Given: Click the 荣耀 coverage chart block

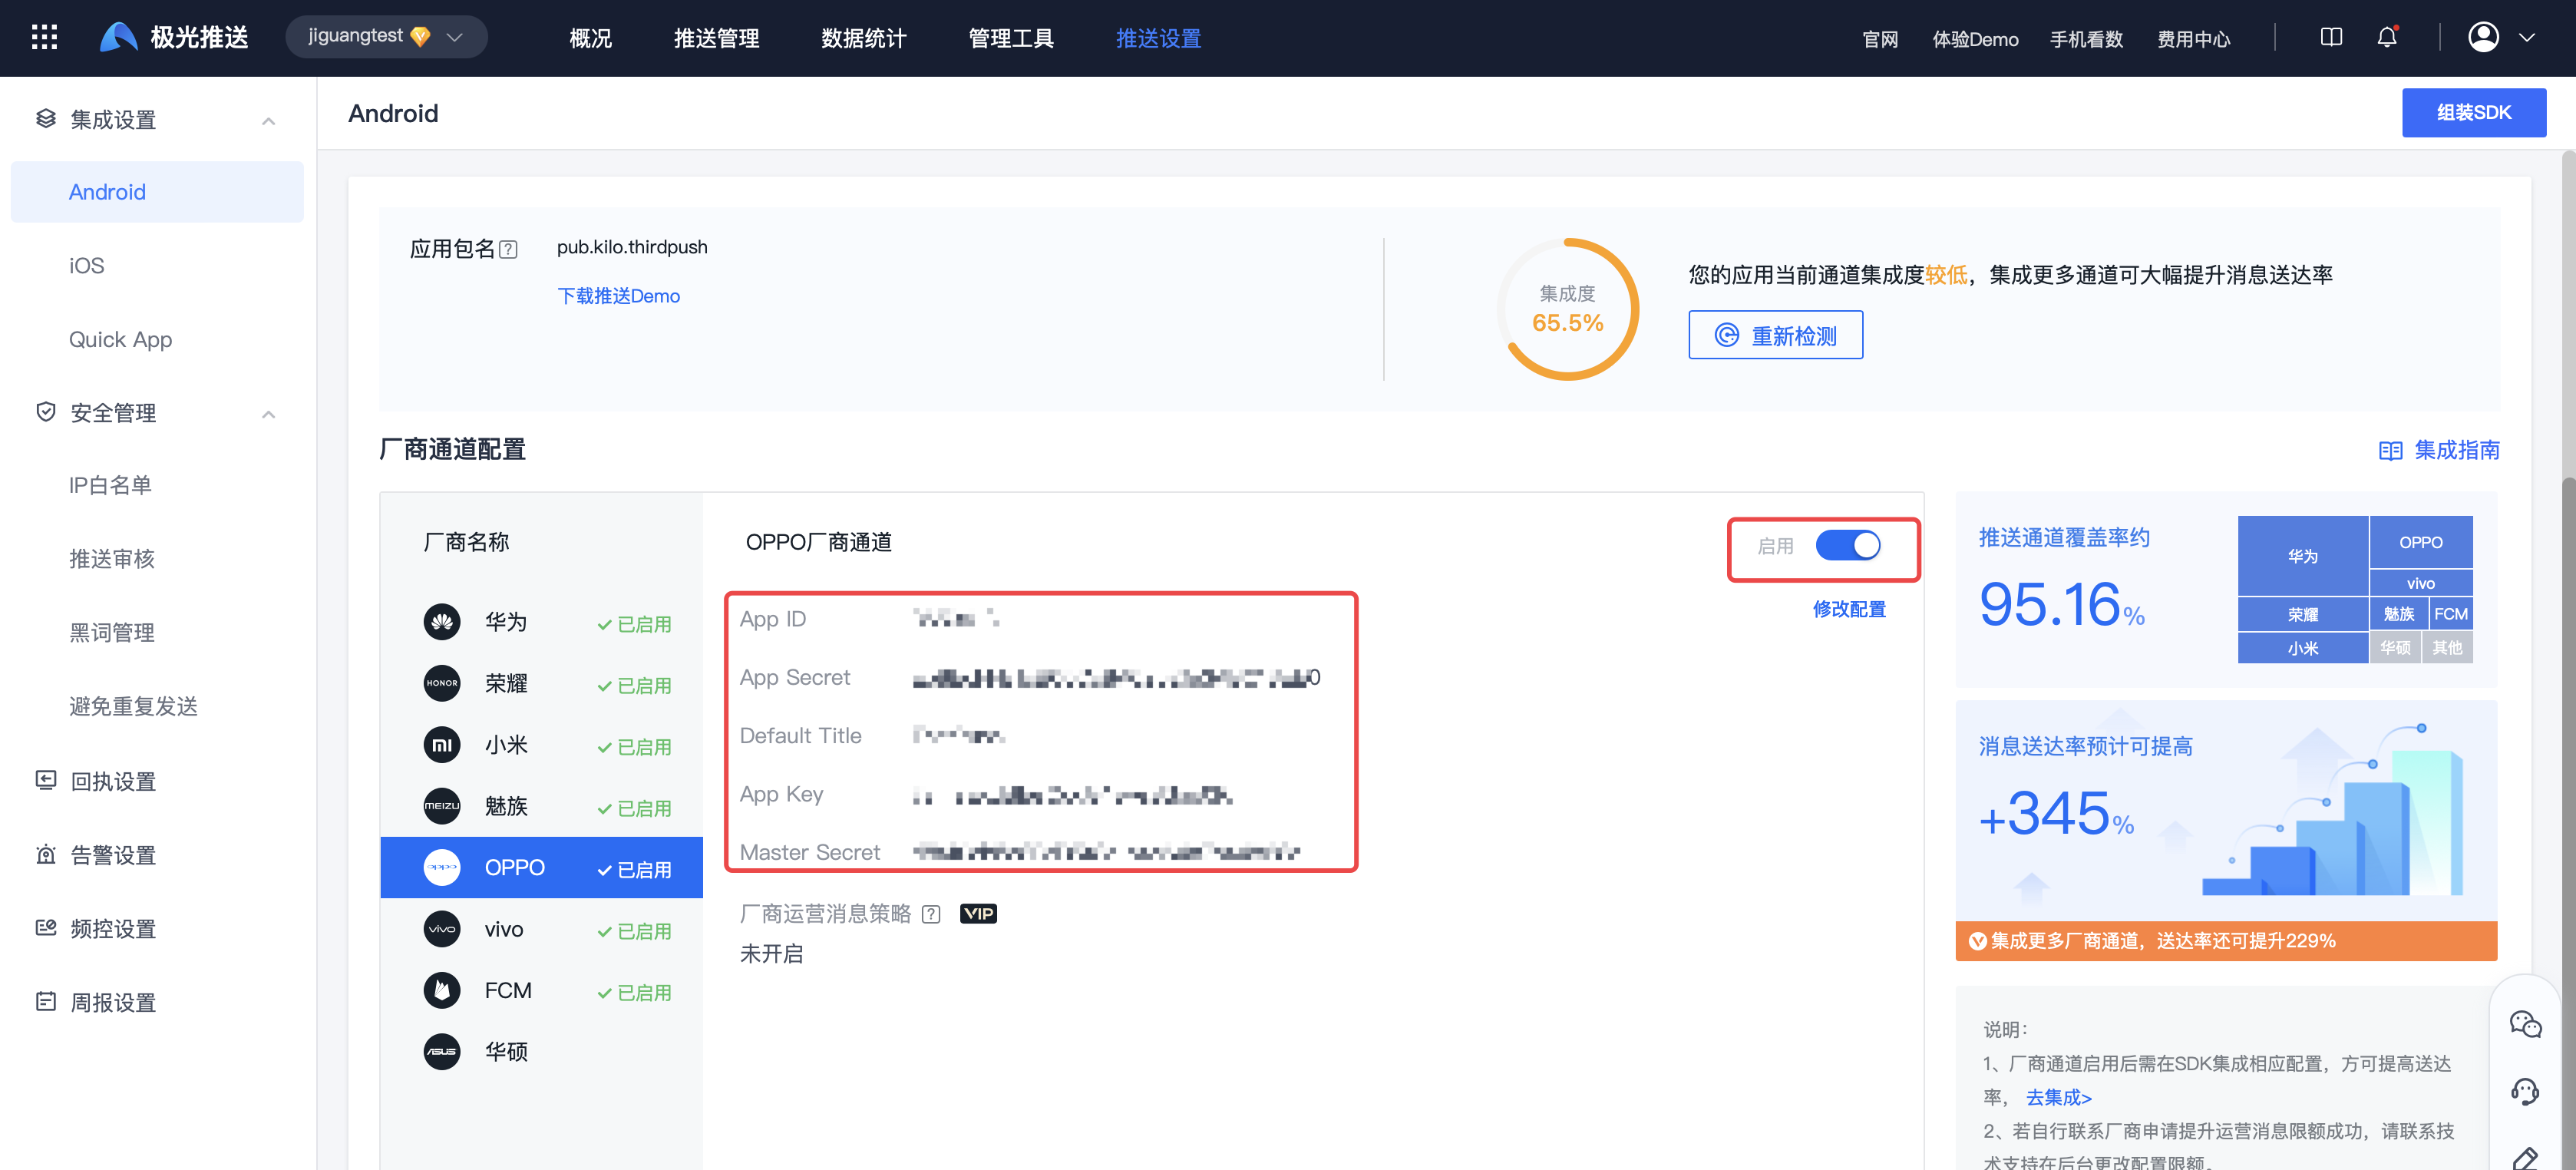Looking at the screenshot, I should [x=2302, y=614].
